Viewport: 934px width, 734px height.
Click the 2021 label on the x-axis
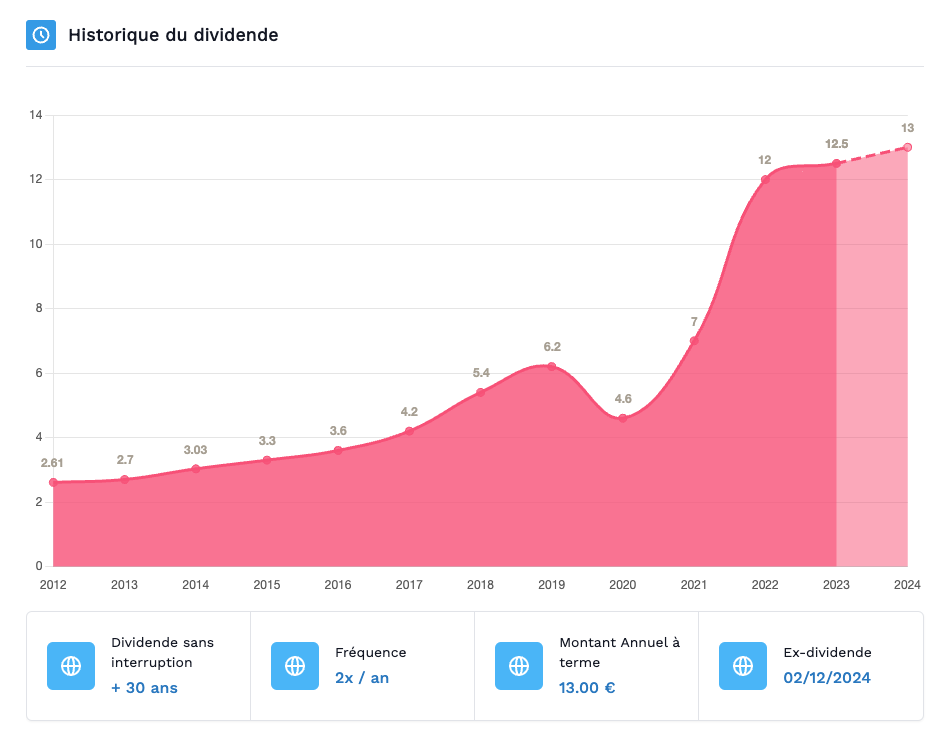pos(694,585)
